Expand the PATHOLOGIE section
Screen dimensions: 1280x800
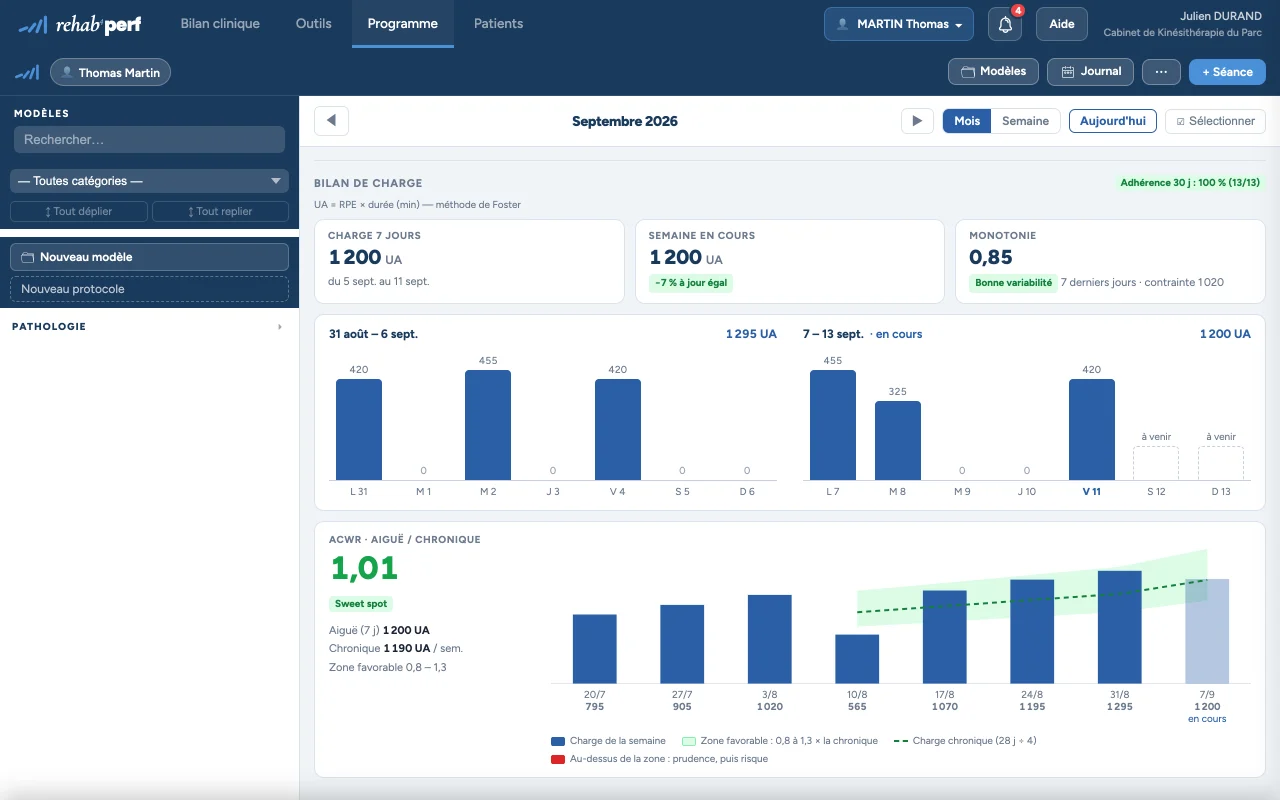149,327
